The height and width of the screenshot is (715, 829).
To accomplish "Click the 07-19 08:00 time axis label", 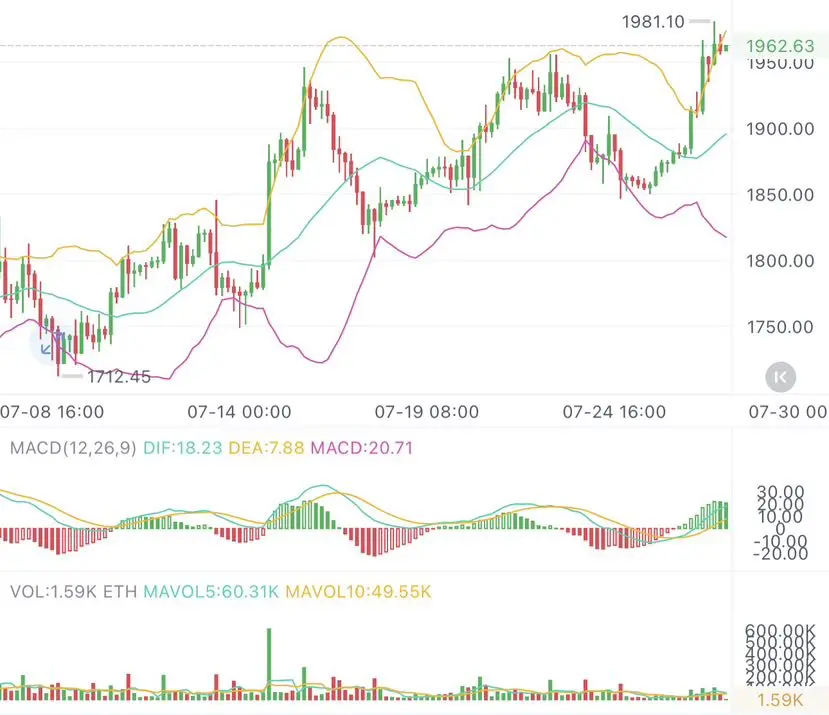I will [x=427, y=412].
